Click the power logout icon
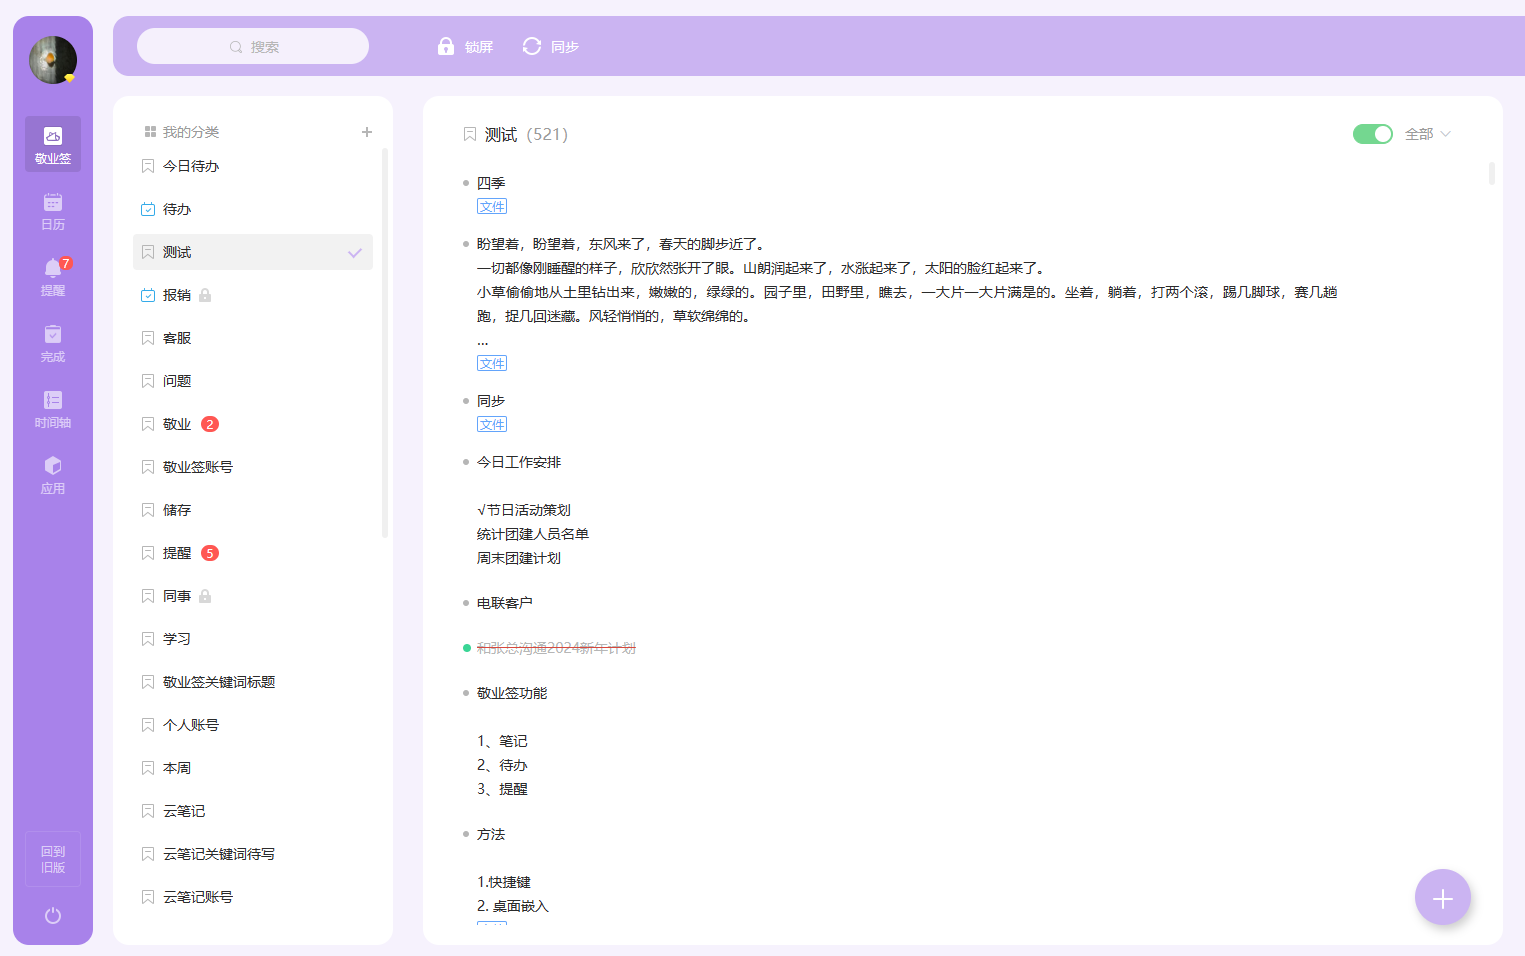This screenshot has width=1525, height=956. click(53, 916)
